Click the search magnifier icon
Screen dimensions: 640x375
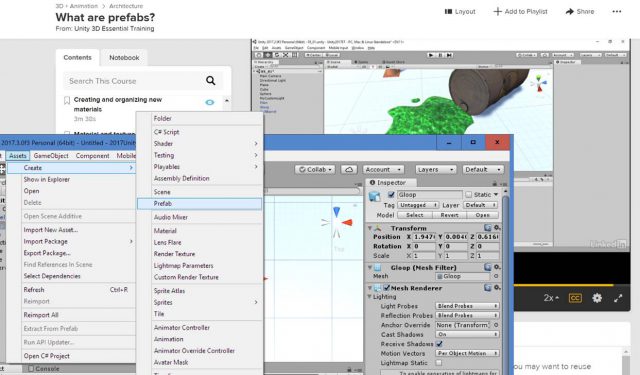[x=211, y=80]
